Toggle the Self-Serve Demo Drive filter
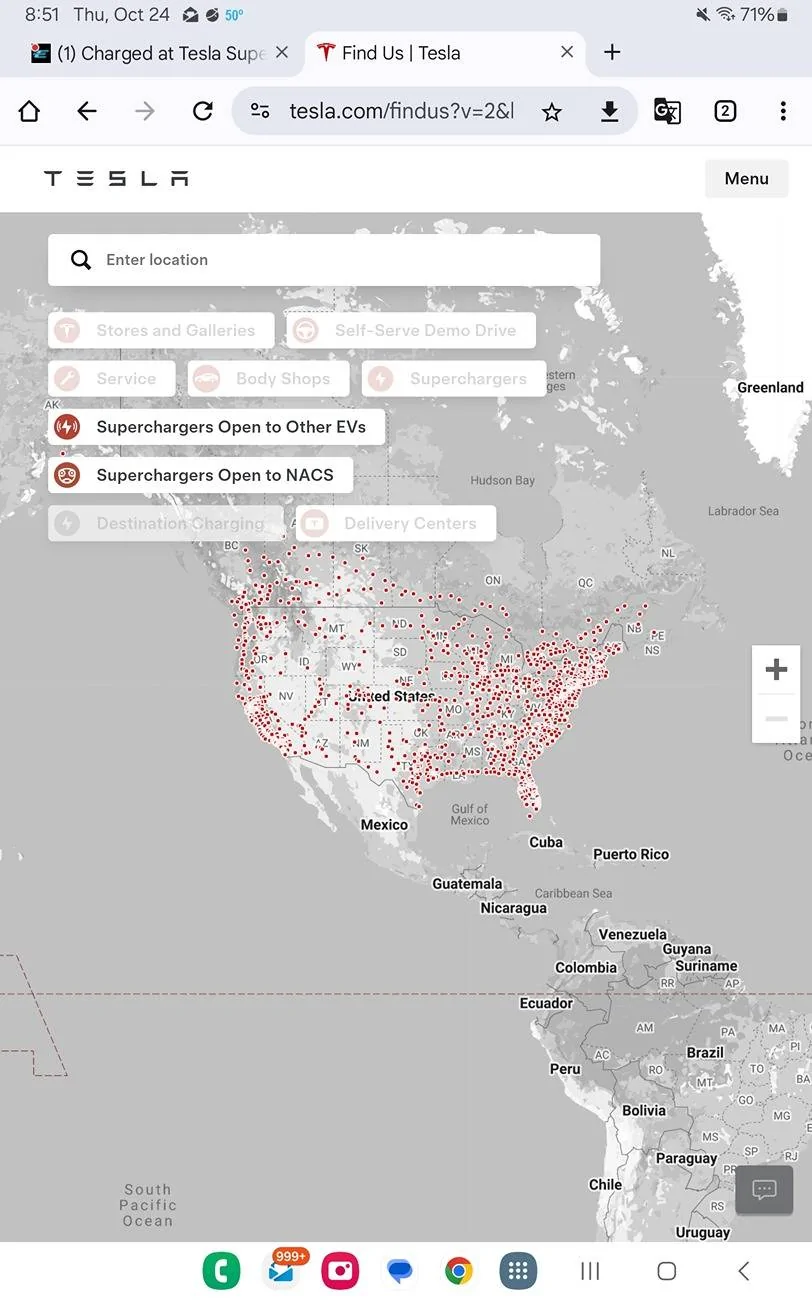Screen dimensions: 812x1300 (411, 330)
